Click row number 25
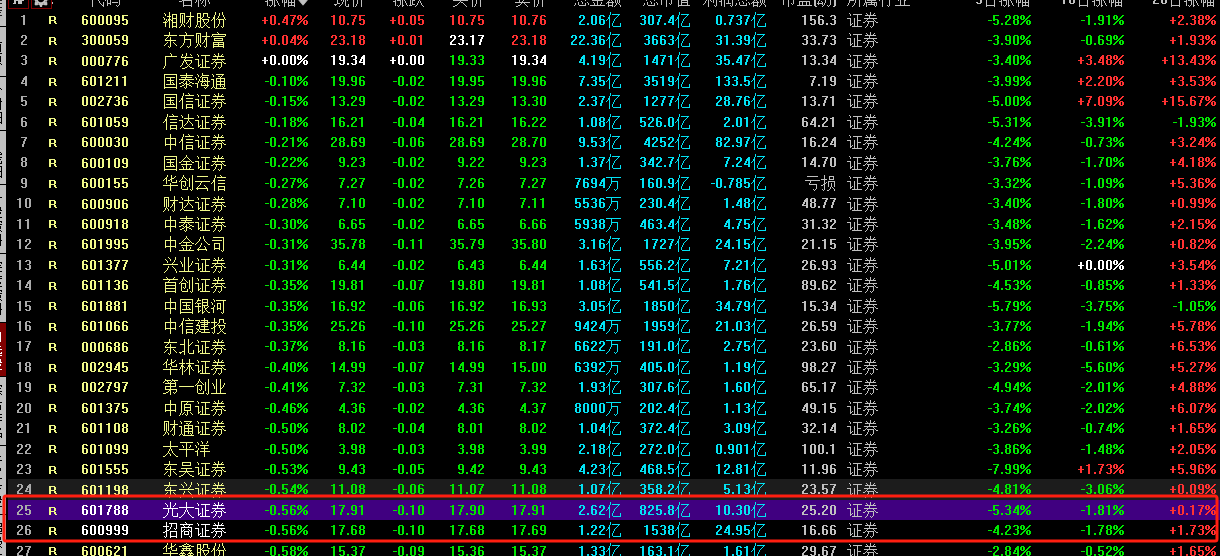1220x556 pixels. pos(24,510)
